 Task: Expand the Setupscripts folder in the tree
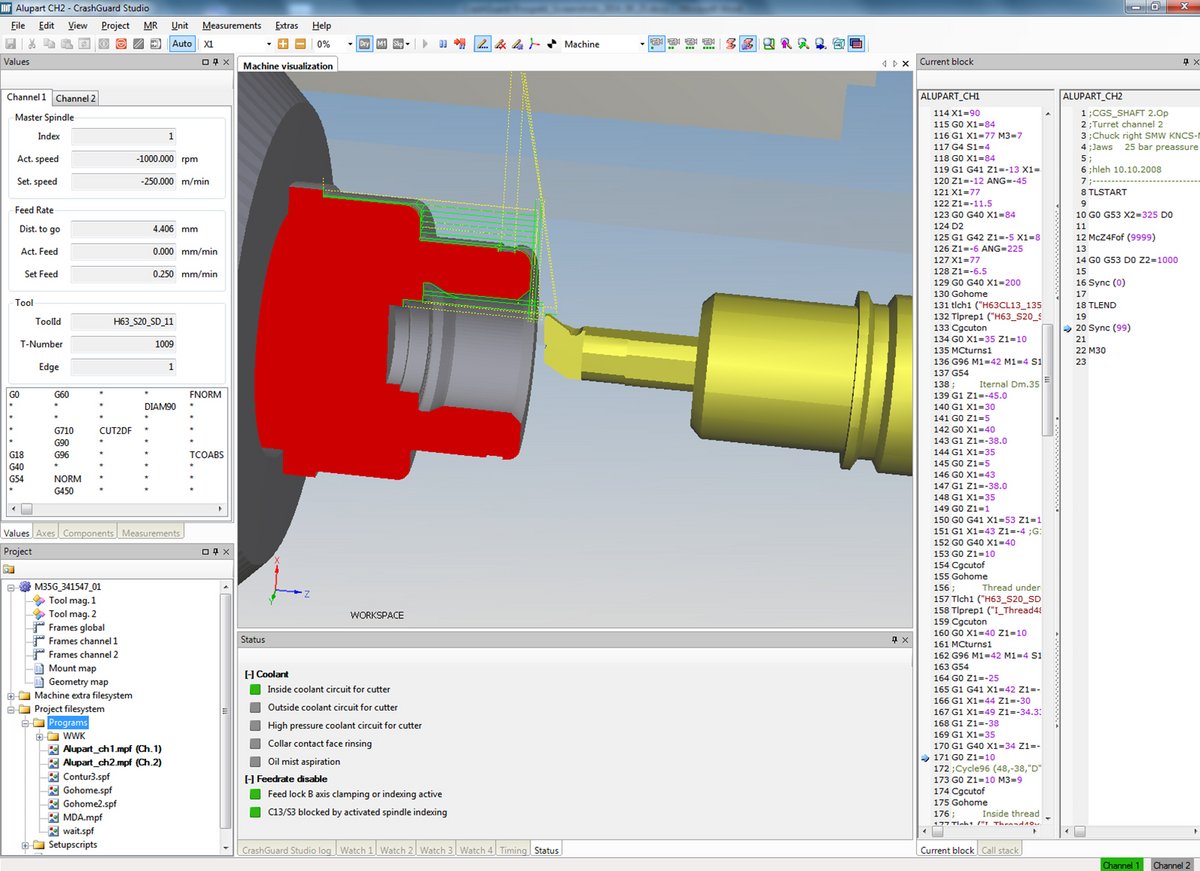[25, 845]
